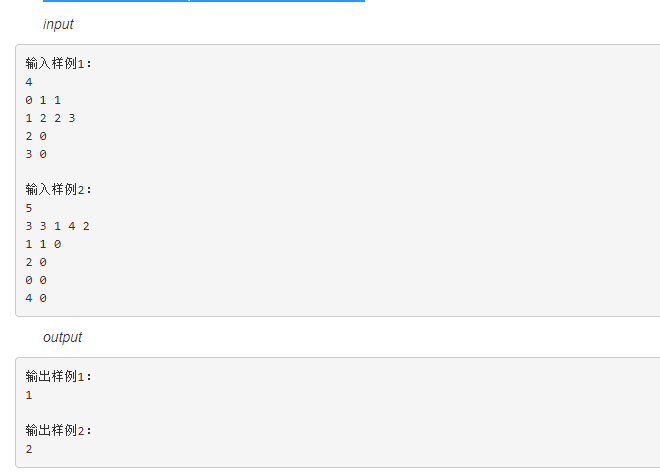Click the "1 1 0" line
660x475 pixels.
tap(43, 244)
